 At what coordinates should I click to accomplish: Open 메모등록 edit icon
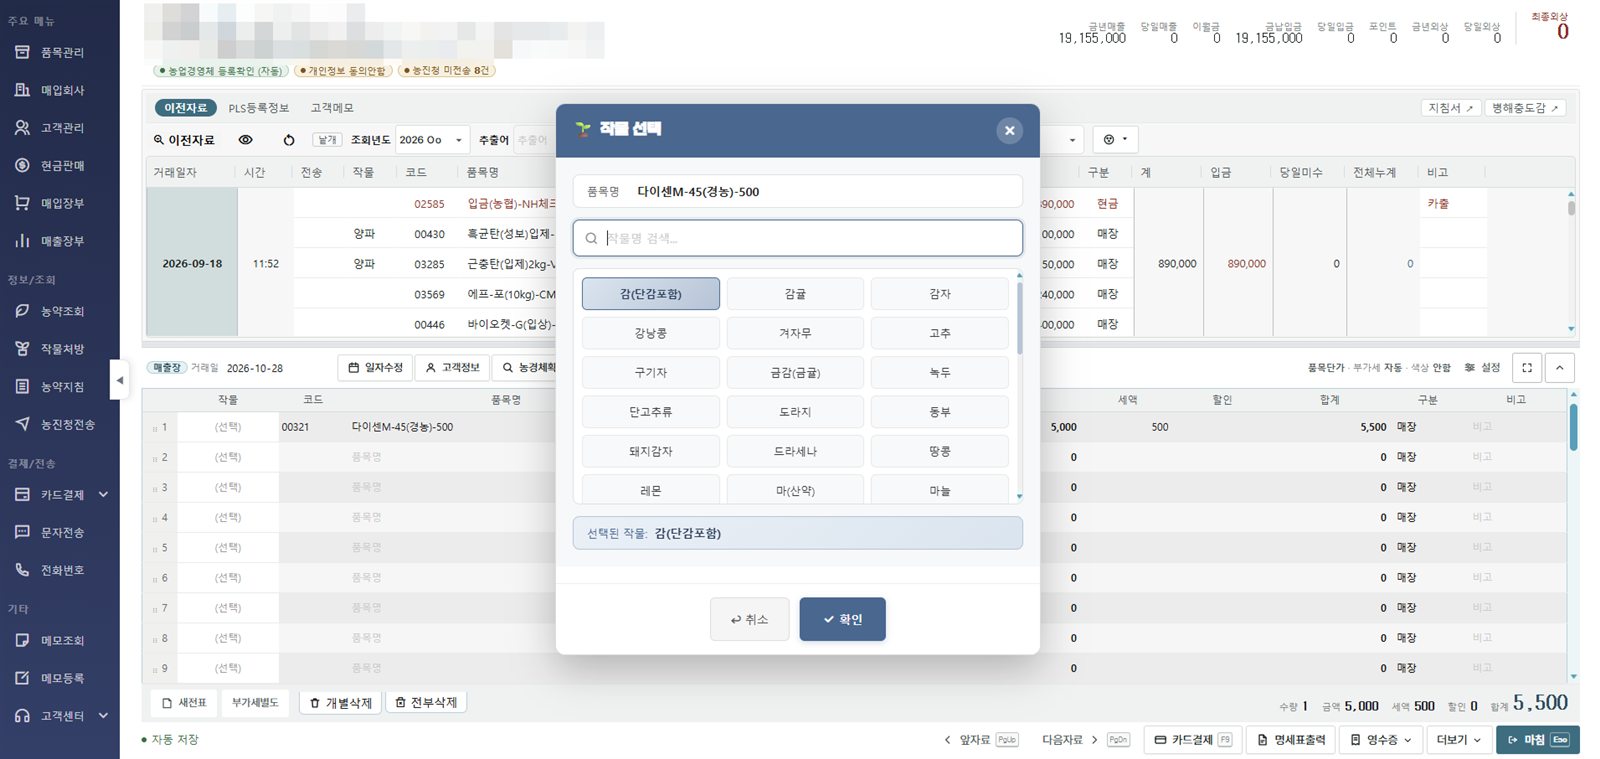pos(22,678)
